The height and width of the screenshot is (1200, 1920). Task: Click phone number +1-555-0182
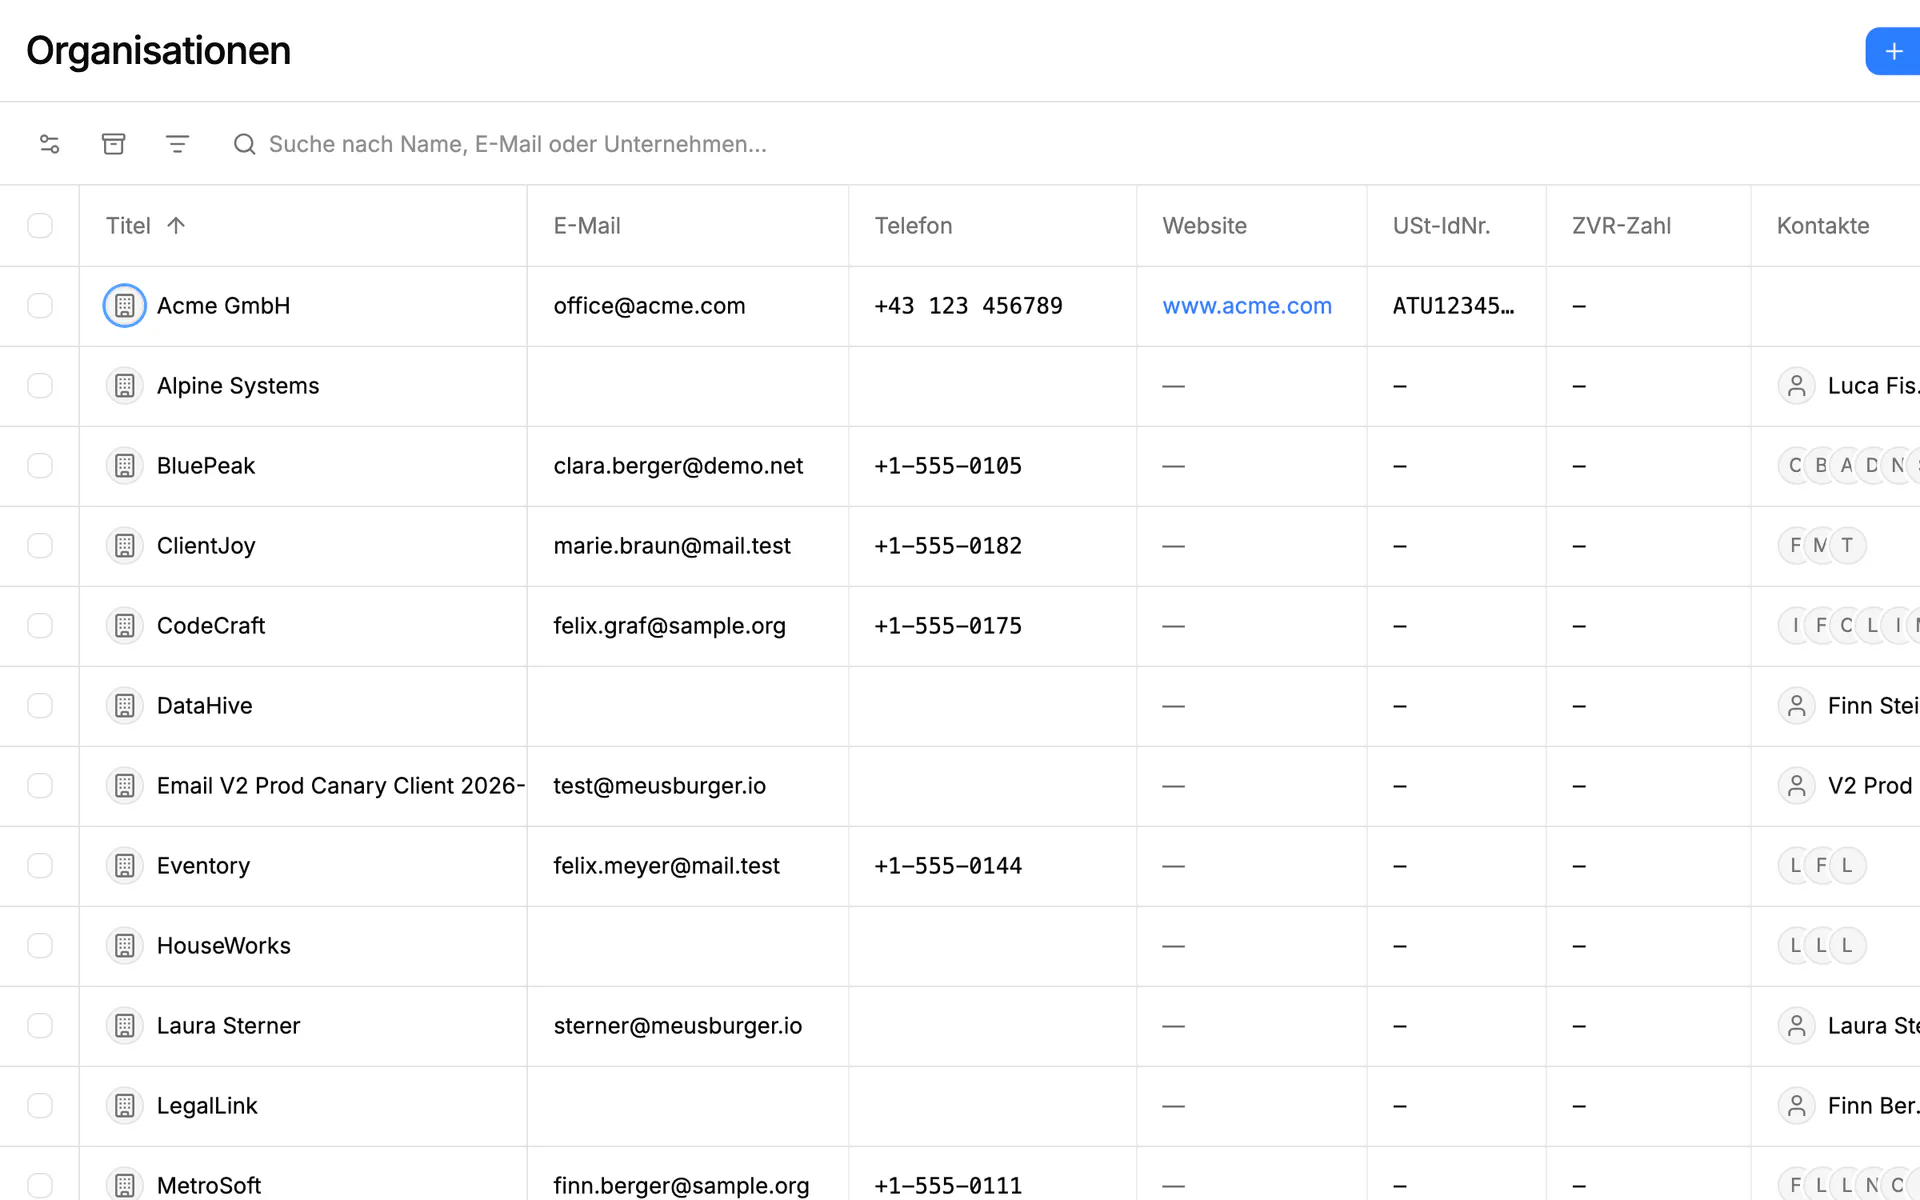(x=948, y=546)
